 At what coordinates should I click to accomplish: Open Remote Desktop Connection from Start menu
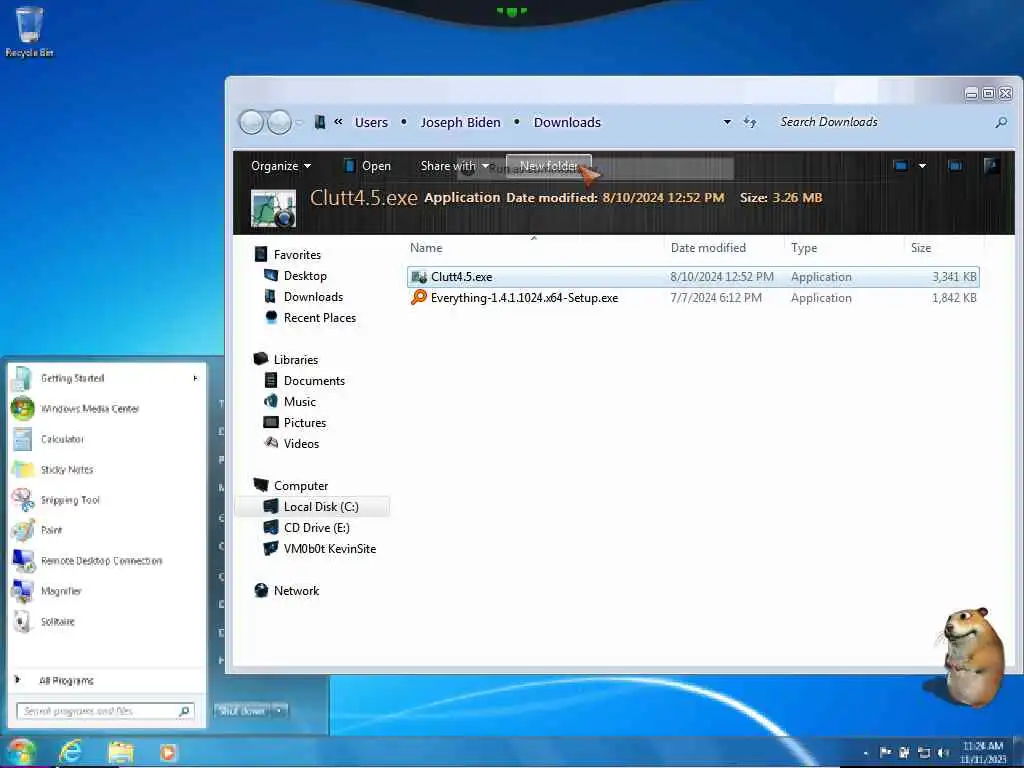coord(101,560)
